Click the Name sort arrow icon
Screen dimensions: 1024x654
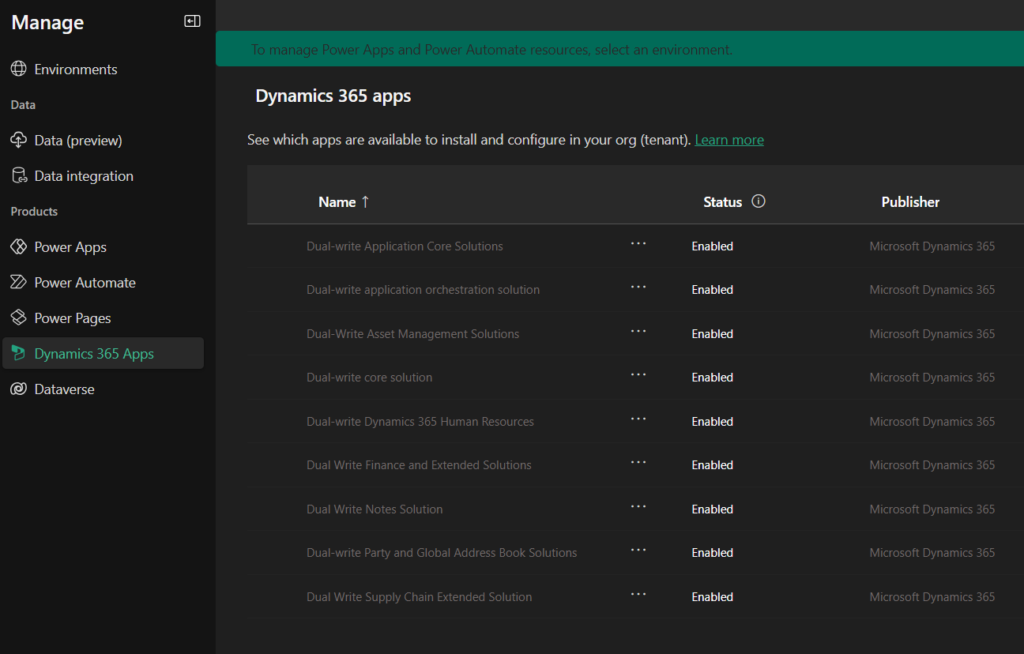point(365,202)
